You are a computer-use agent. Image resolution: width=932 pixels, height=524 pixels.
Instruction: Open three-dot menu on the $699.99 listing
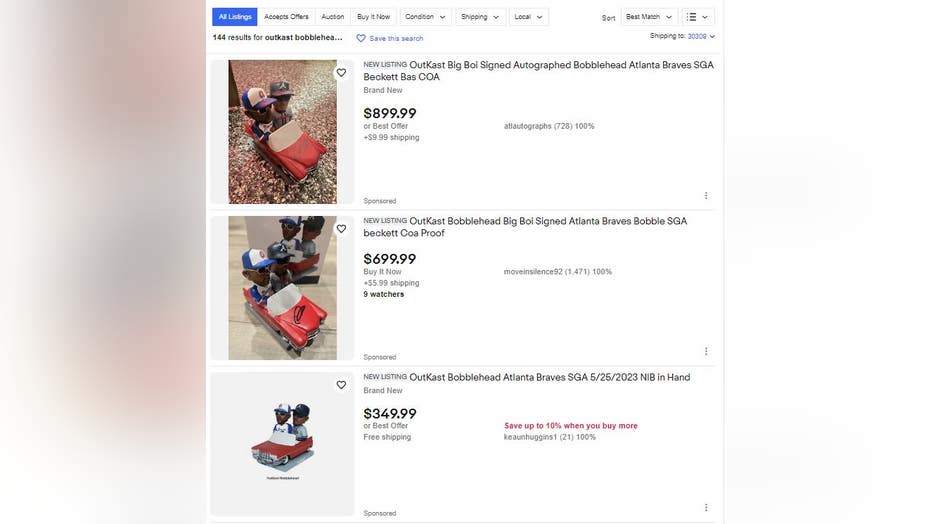pos(706,351)
